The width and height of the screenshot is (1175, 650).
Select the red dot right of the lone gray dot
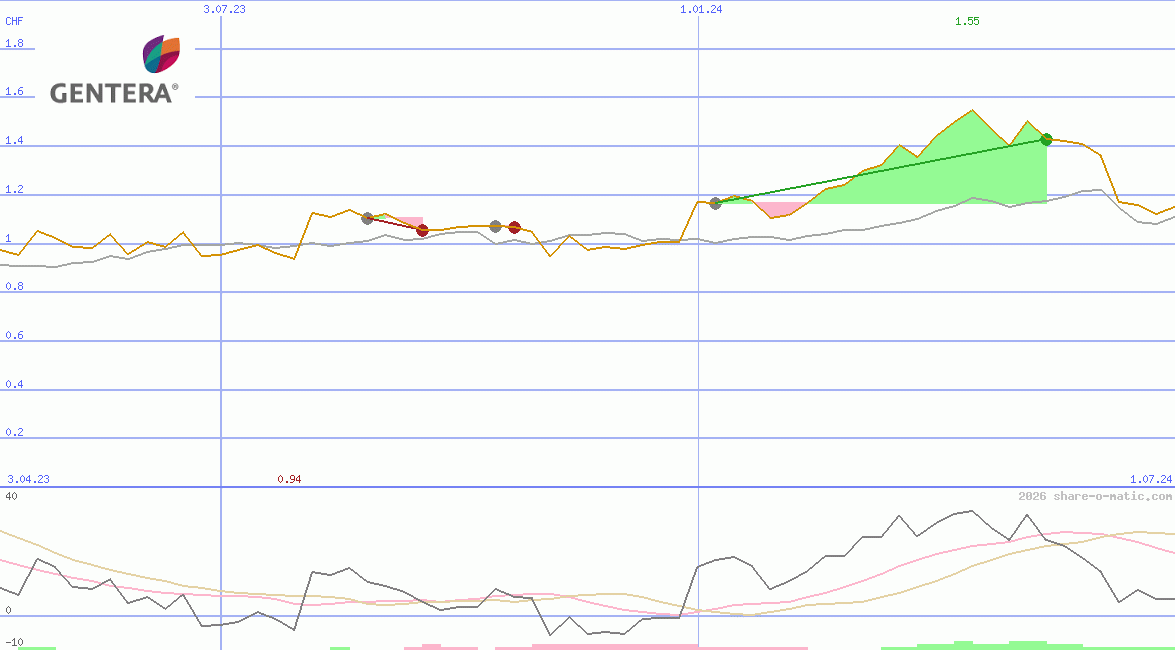(514, 228)
